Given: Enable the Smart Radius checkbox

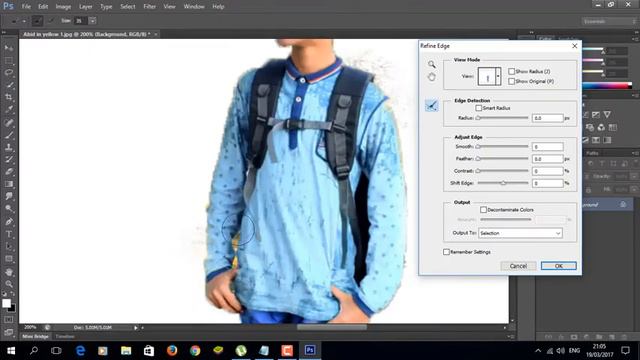Looking at the screenshot, I should [x=478, y=108].
